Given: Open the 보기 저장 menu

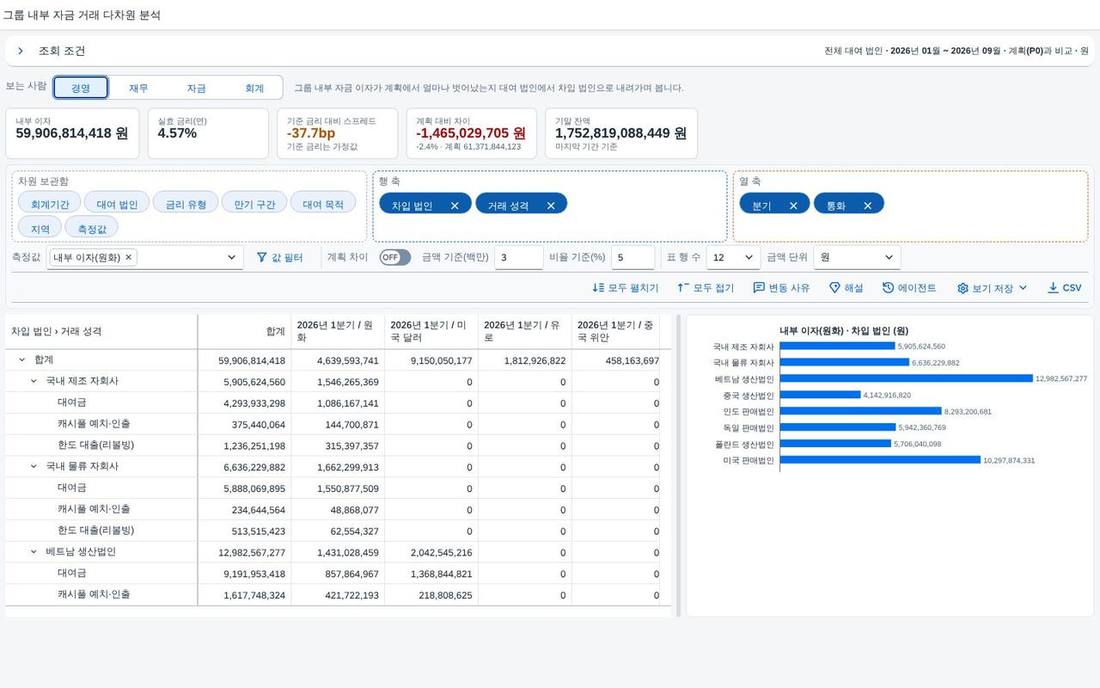Looking at the screenshot, I should pyautogui.click(x=992, y=288).
